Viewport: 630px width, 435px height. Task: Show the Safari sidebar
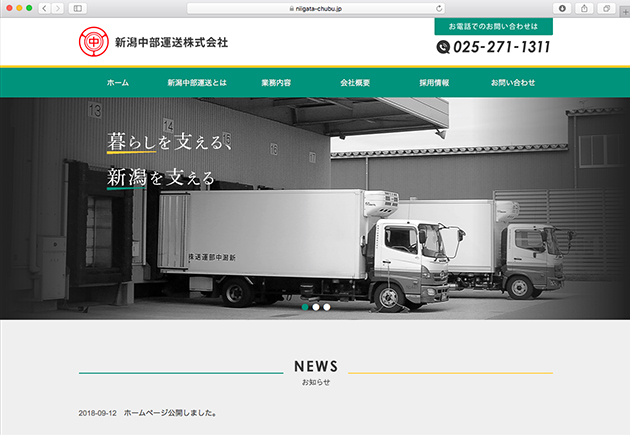(78, 8)
